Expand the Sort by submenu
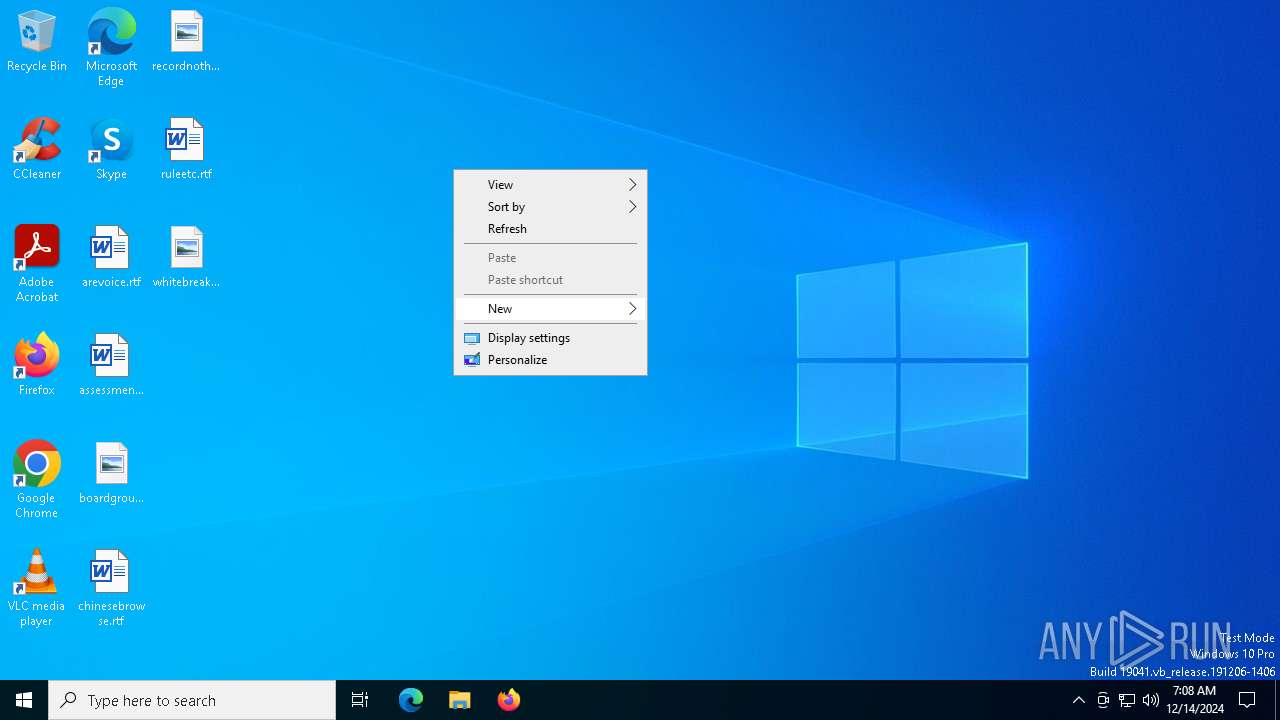 [550, 207]
